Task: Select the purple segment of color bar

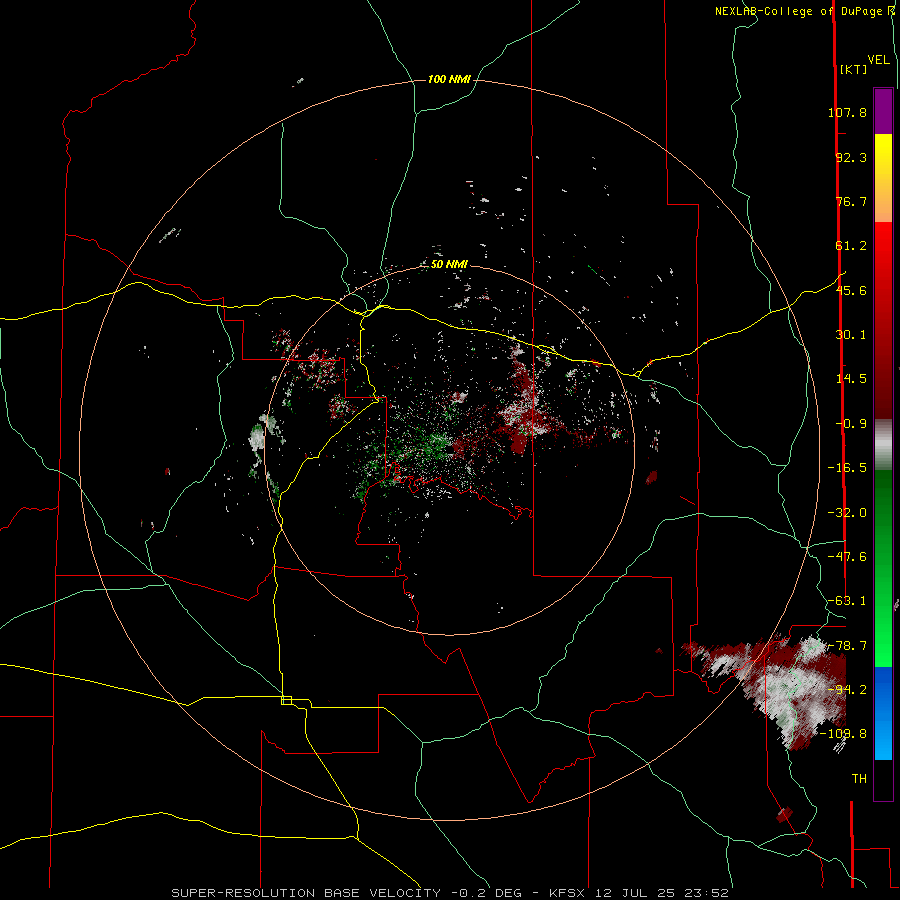Action: [883, 111]
